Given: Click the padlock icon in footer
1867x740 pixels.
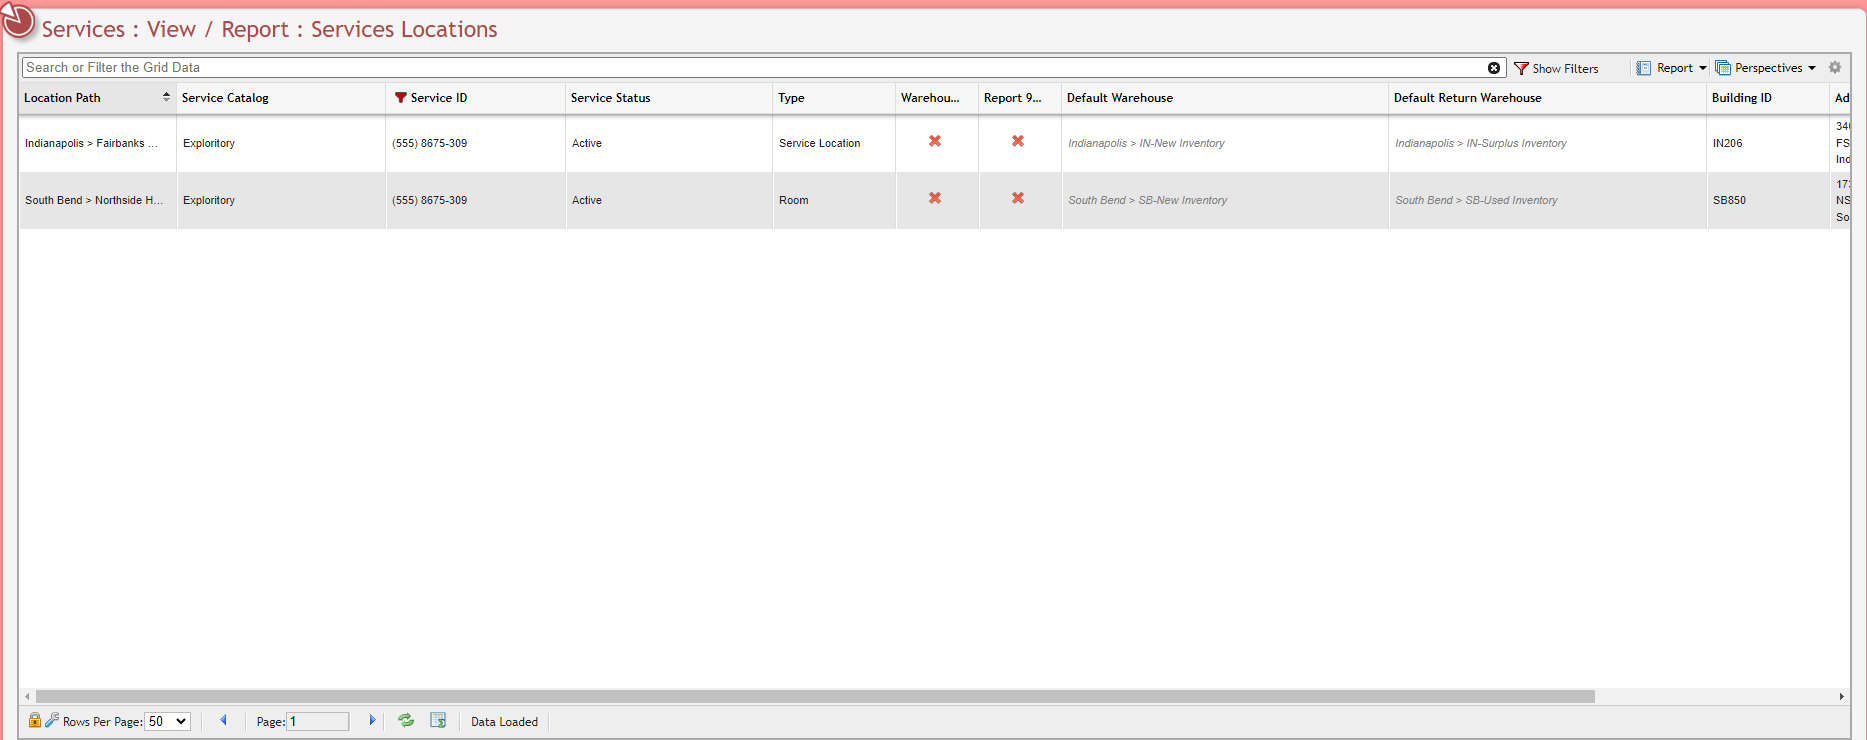Looking at the screenshot, I should click(x=35, y=720).
